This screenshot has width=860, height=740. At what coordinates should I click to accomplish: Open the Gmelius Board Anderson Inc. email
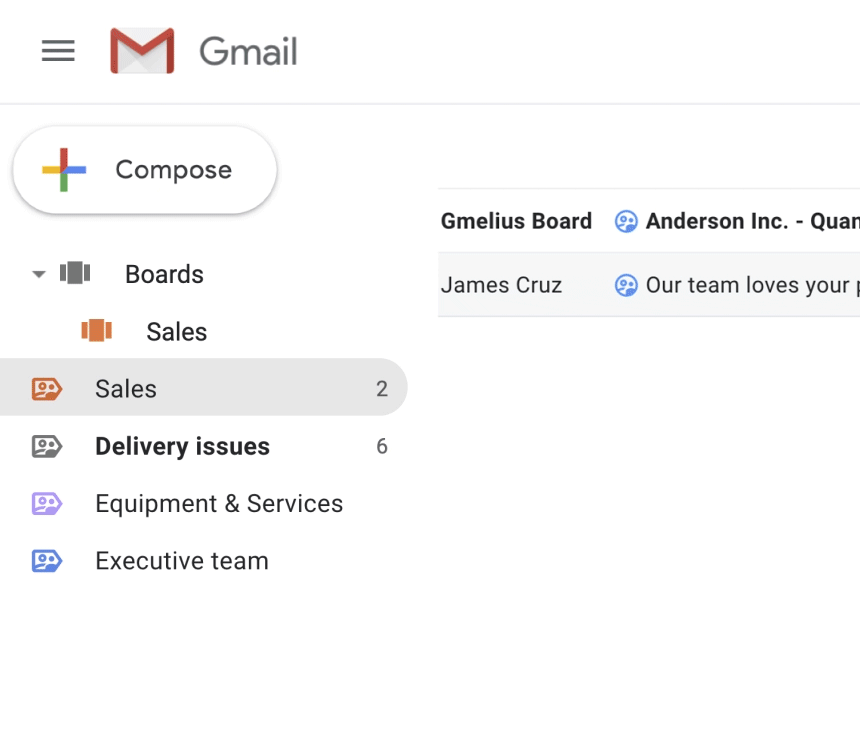point(649,221)
